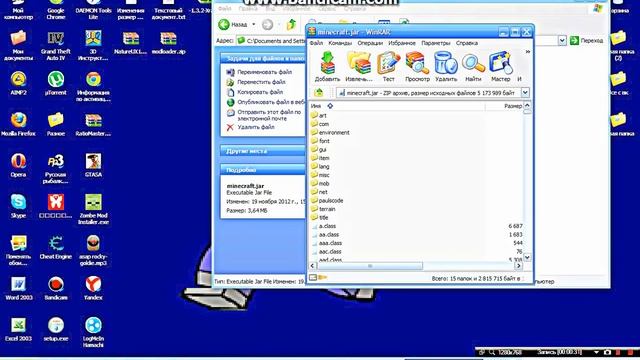Open Просмотр (View) tool in WinRAR

pyautogui.click(x=417, y=67)
